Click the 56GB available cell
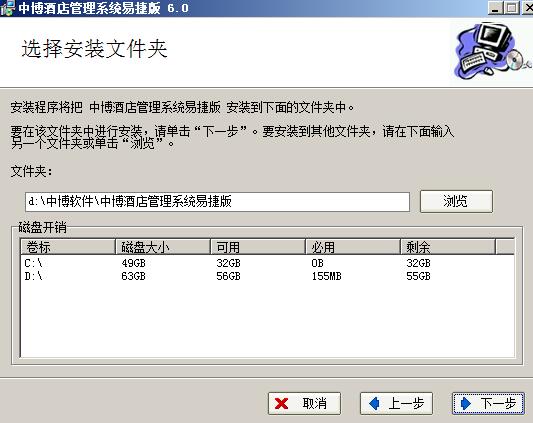This screenshot has width=533, height=423. pos(228,276)
